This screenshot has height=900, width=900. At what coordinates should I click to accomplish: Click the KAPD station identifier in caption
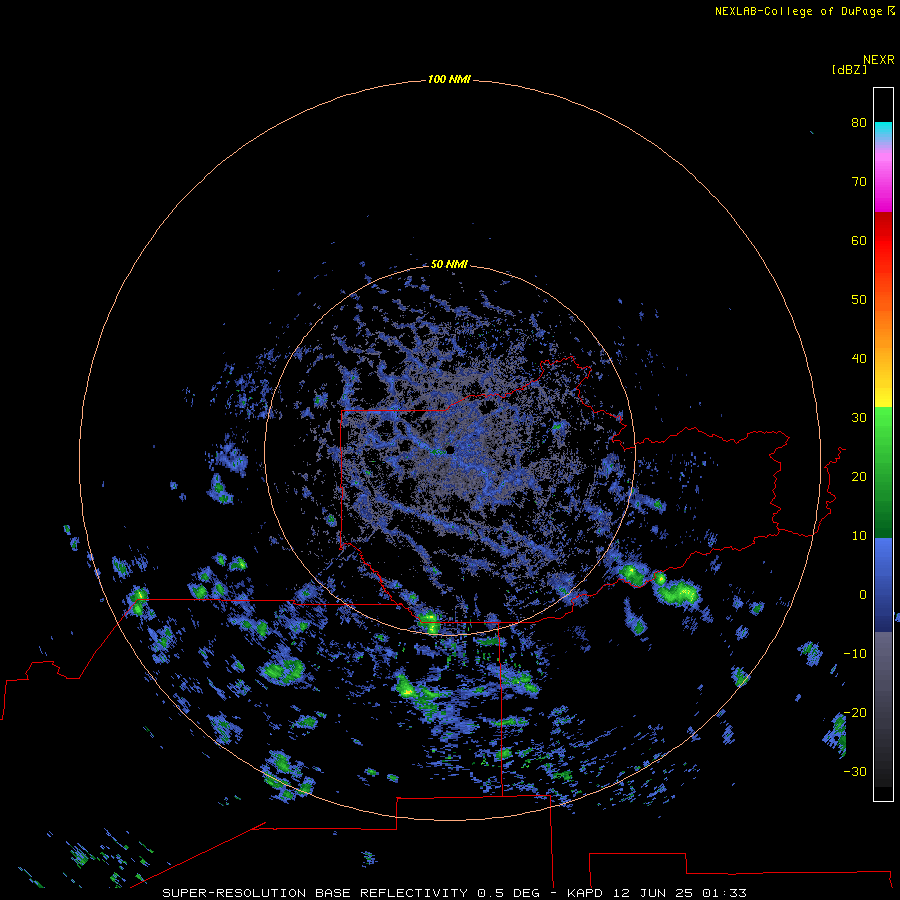[584, 893]
